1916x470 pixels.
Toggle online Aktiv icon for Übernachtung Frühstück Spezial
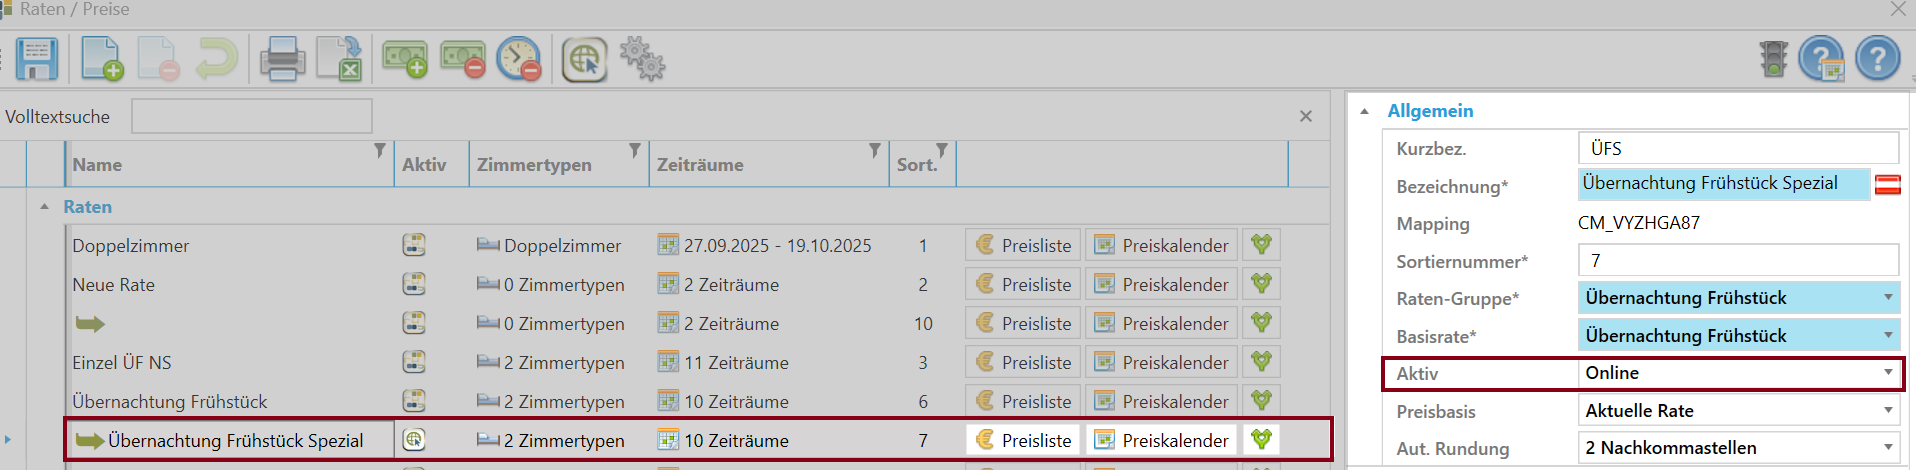pyautogui.click(x=414, y=440)
